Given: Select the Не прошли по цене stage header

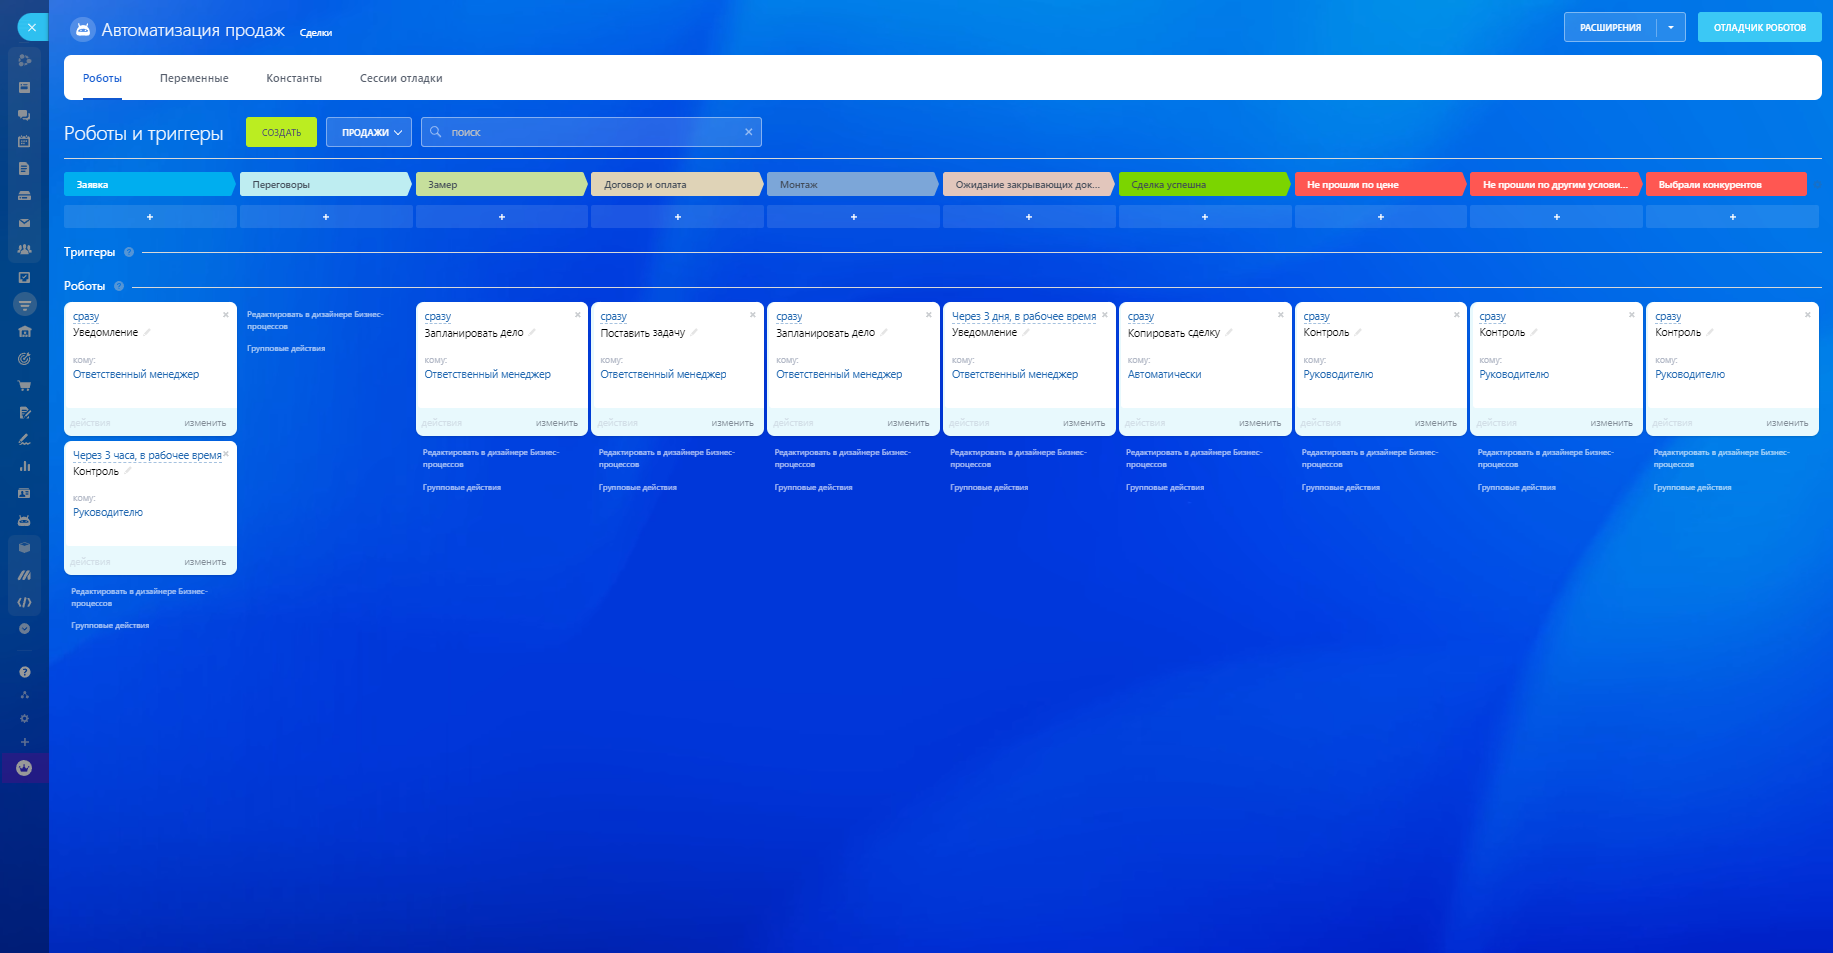Looking at the screenshot, I should tap(1381, 184).
